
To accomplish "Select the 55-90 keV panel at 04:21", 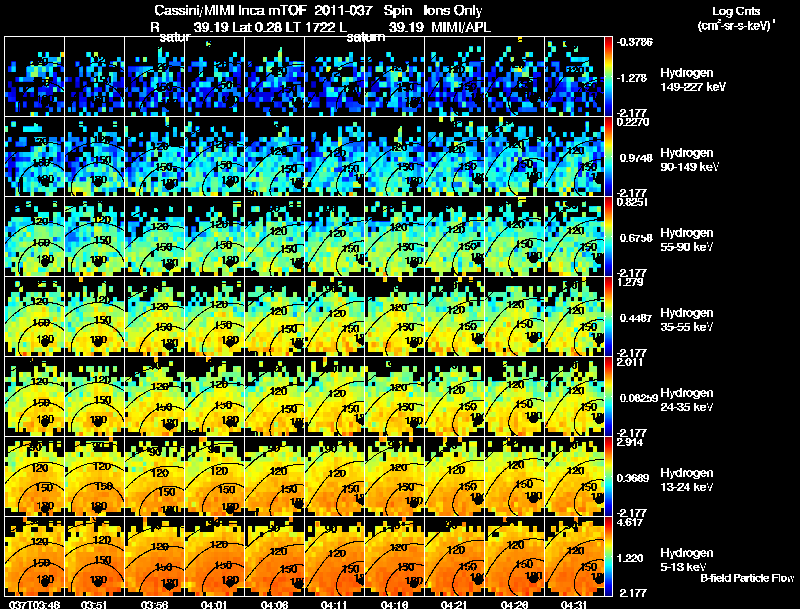I will [454, 236].
